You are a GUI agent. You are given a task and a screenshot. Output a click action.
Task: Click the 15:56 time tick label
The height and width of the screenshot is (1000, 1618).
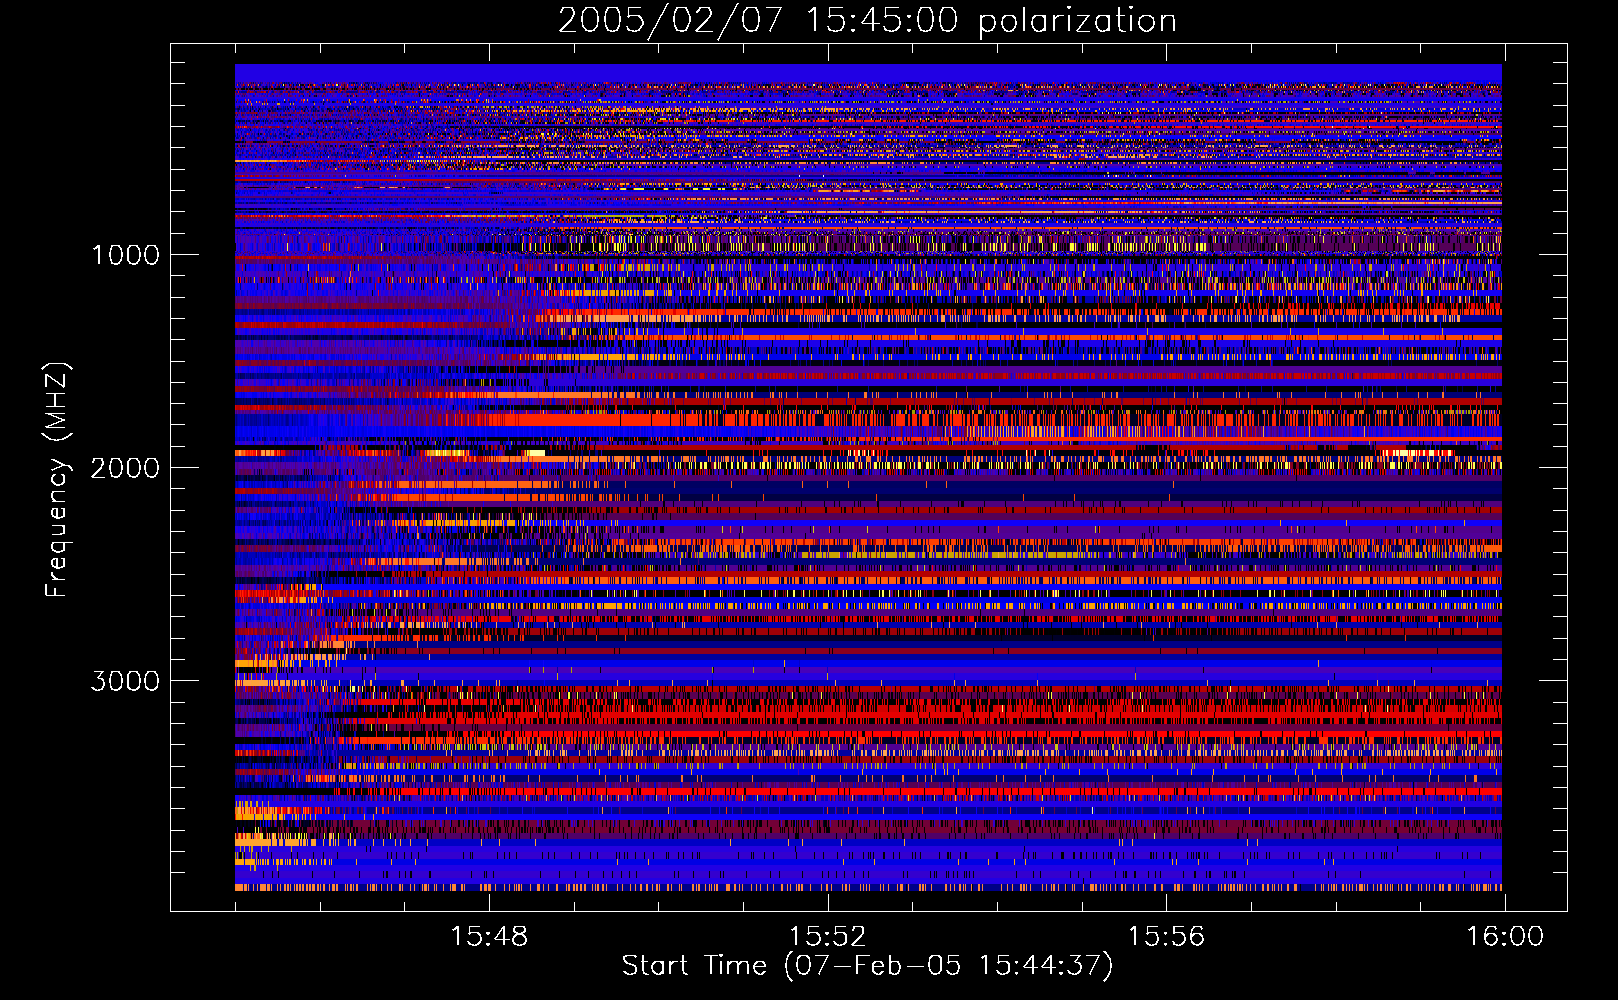(1166, 936)
